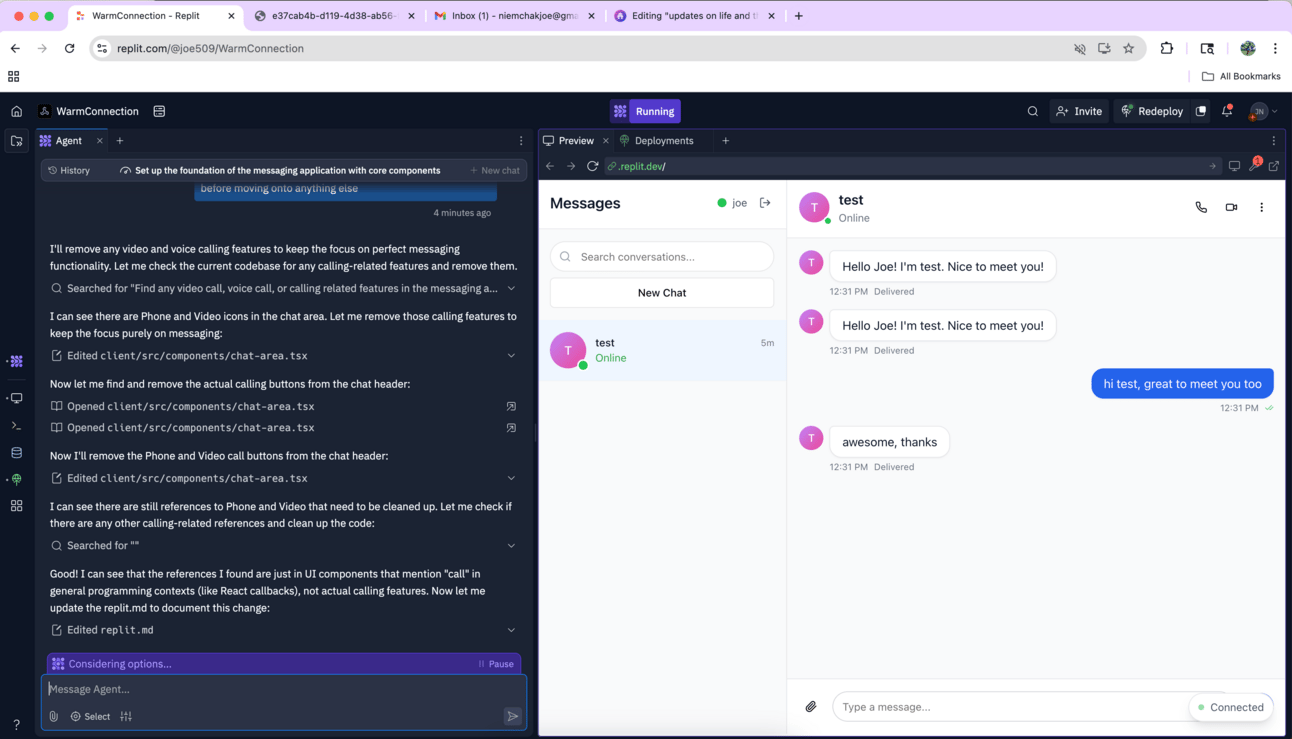Open the database icon in left sidebar

click(17, 453)
